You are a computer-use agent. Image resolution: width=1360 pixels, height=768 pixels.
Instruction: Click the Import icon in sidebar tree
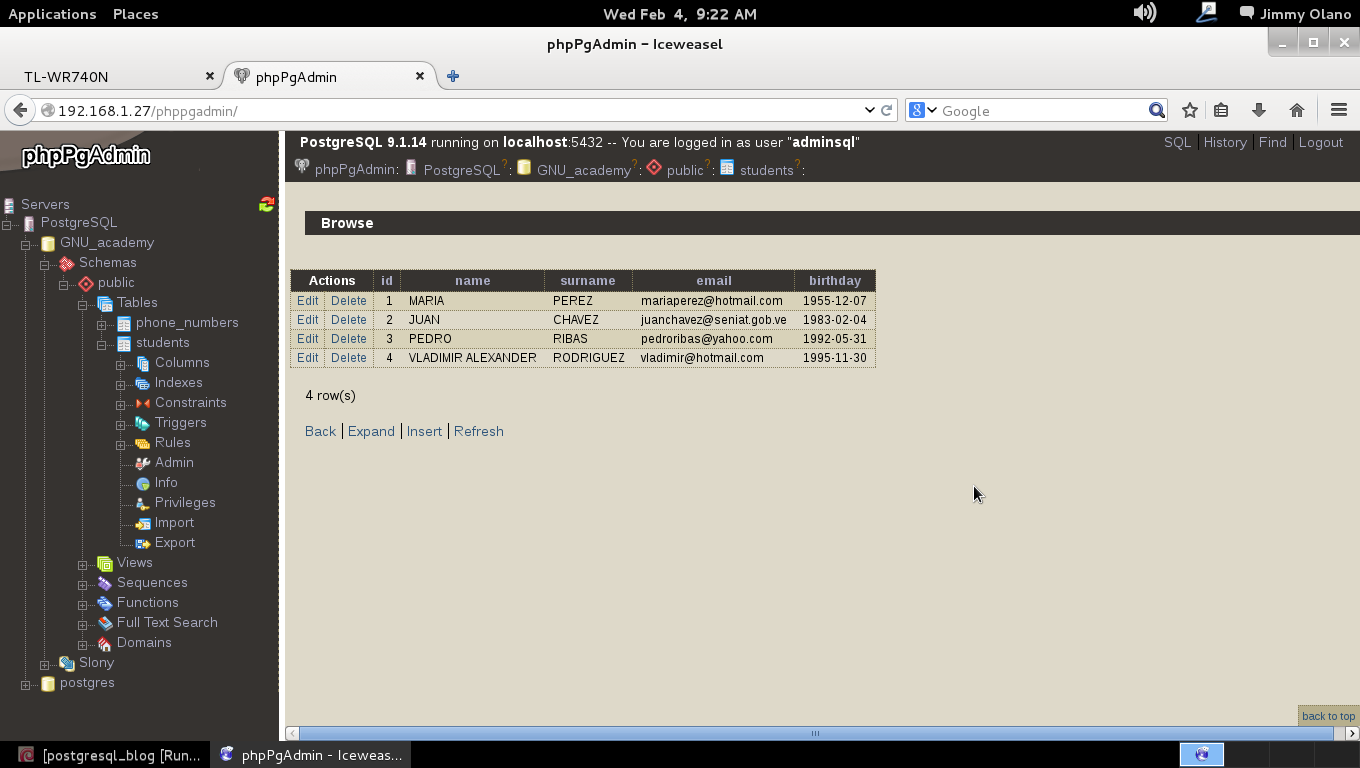143,523
